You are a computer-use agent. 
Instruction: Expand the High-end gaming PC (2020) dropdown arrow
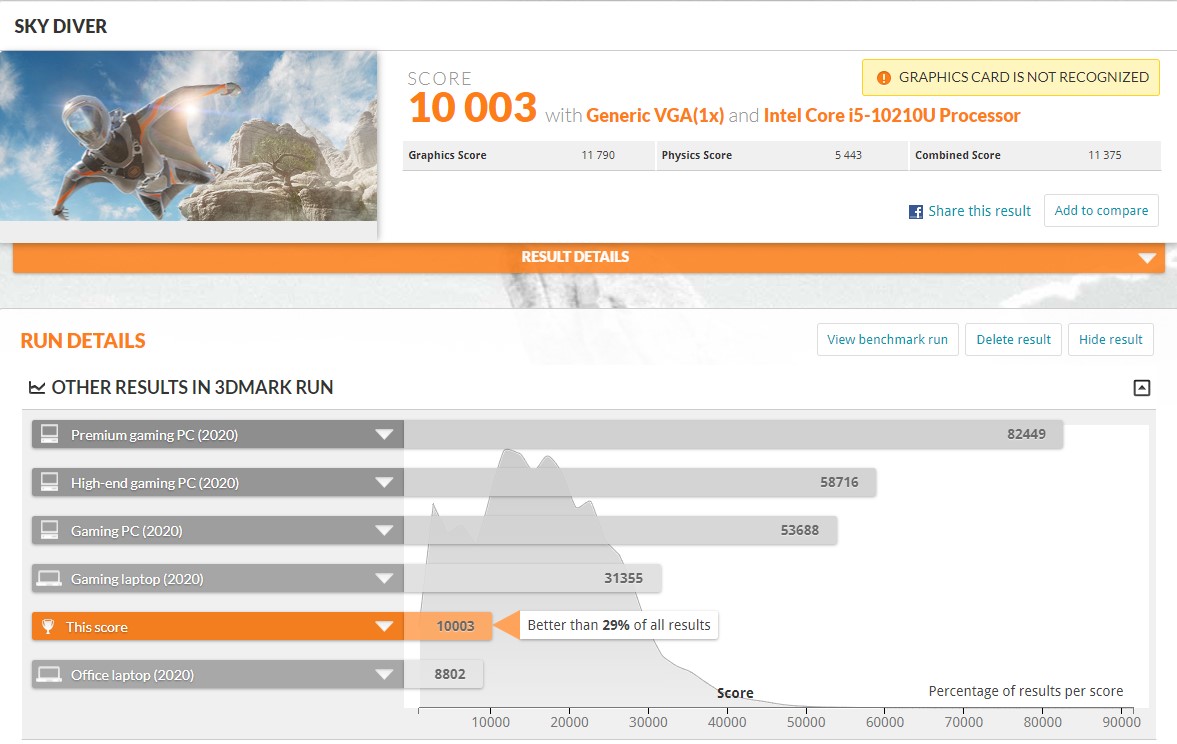tap(384, 483)
